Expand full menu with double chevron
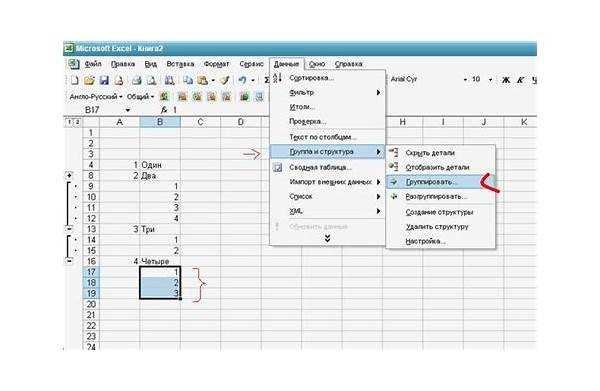This screenshot has height=391, width=600. [327, 238]
